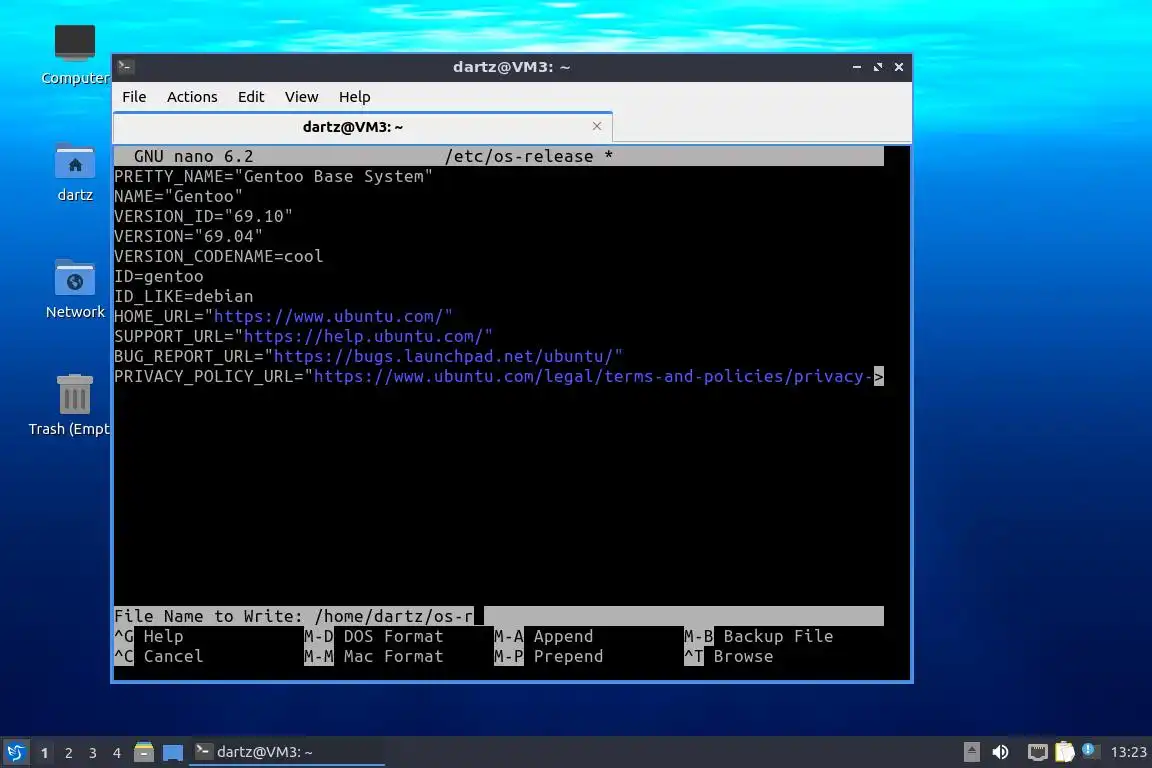This screenshot has width=1152, height=768.
Task: Click the M-M Mac Format shortcut
Action: [374, 656]
